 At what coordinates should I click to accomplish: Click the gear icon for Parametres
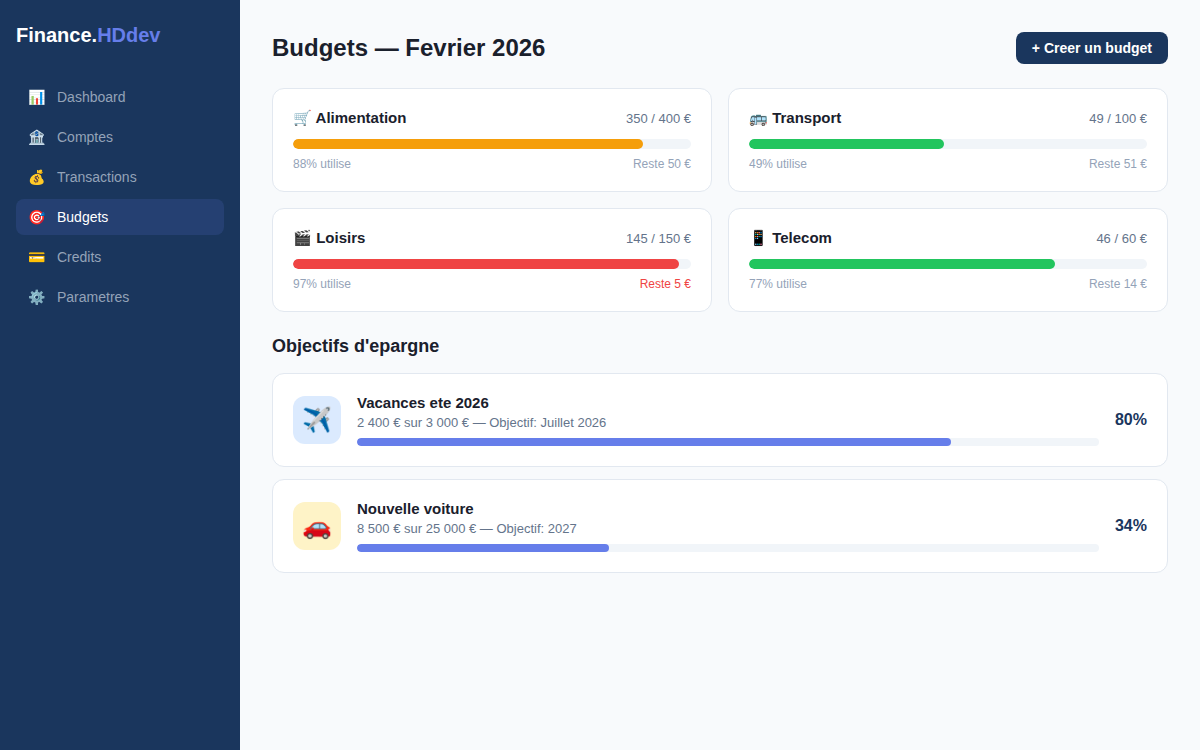click(x=38, y=297)
